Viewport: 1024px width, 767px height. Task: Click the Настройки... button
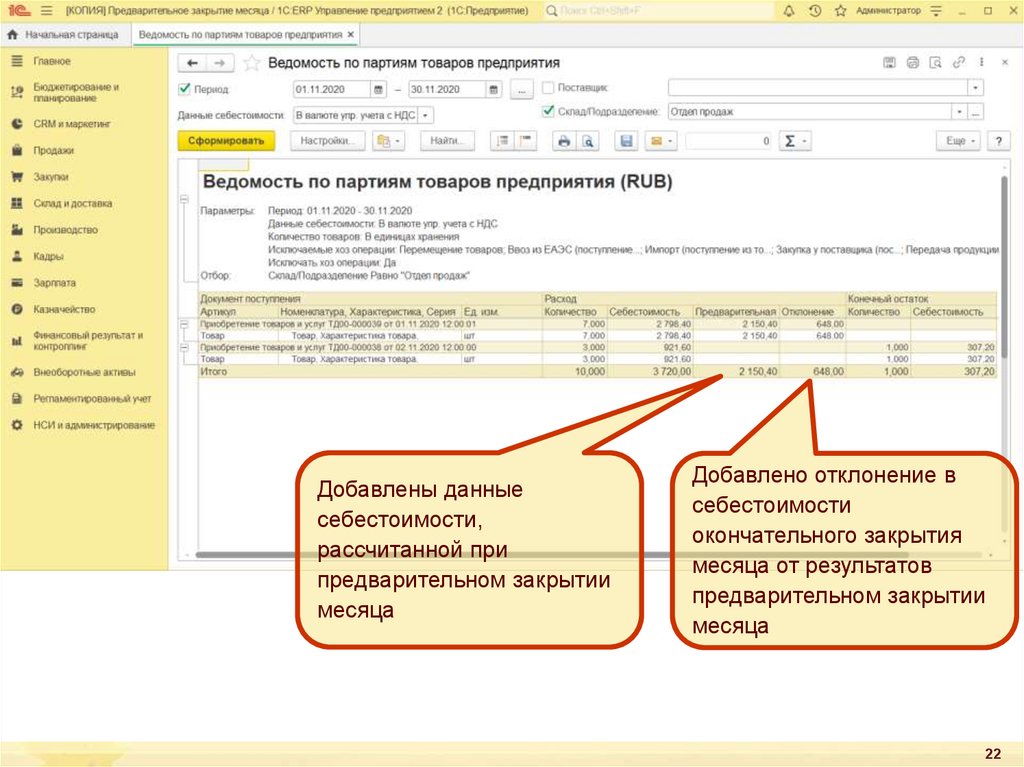pyautogui.click(x=328, y=142)
